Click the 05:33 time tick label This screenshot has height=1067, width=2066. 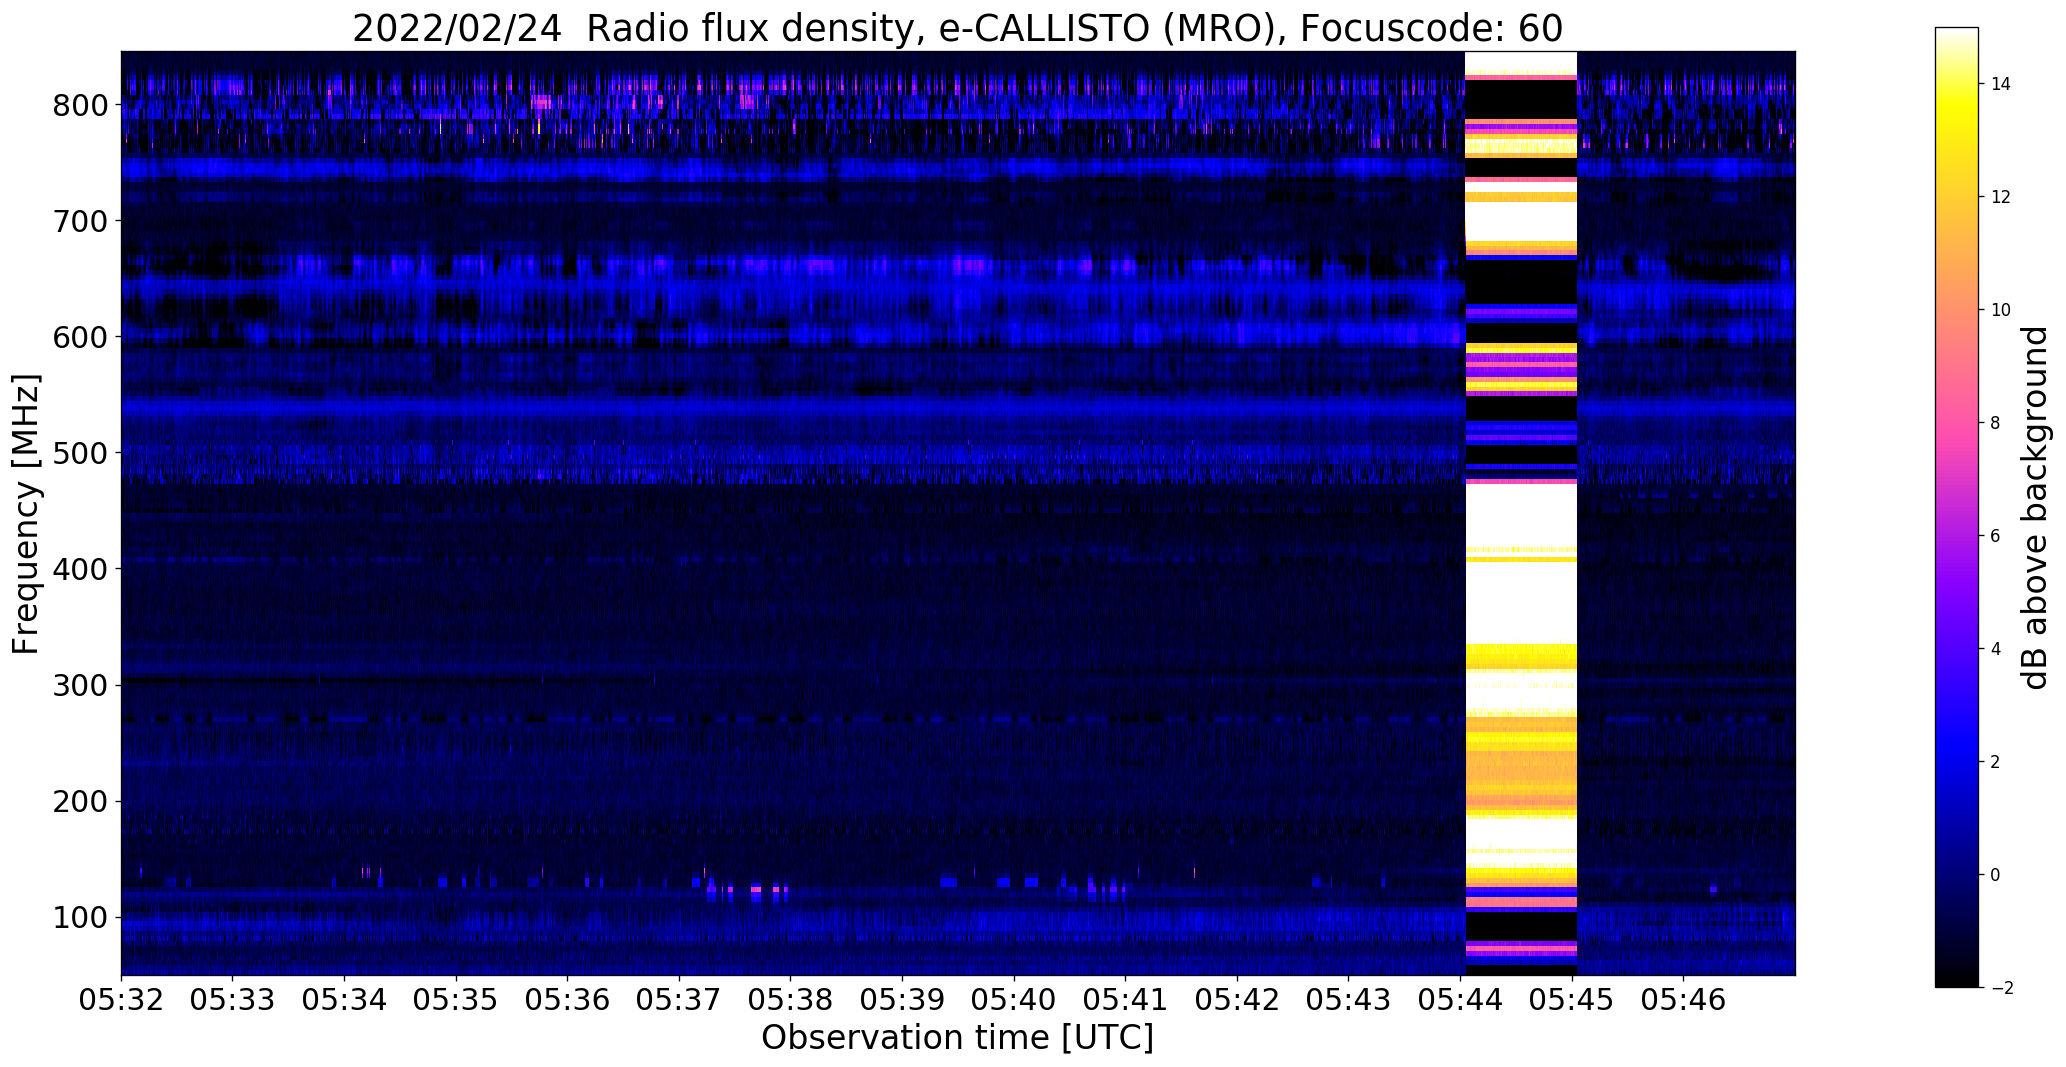click(233, 999)
